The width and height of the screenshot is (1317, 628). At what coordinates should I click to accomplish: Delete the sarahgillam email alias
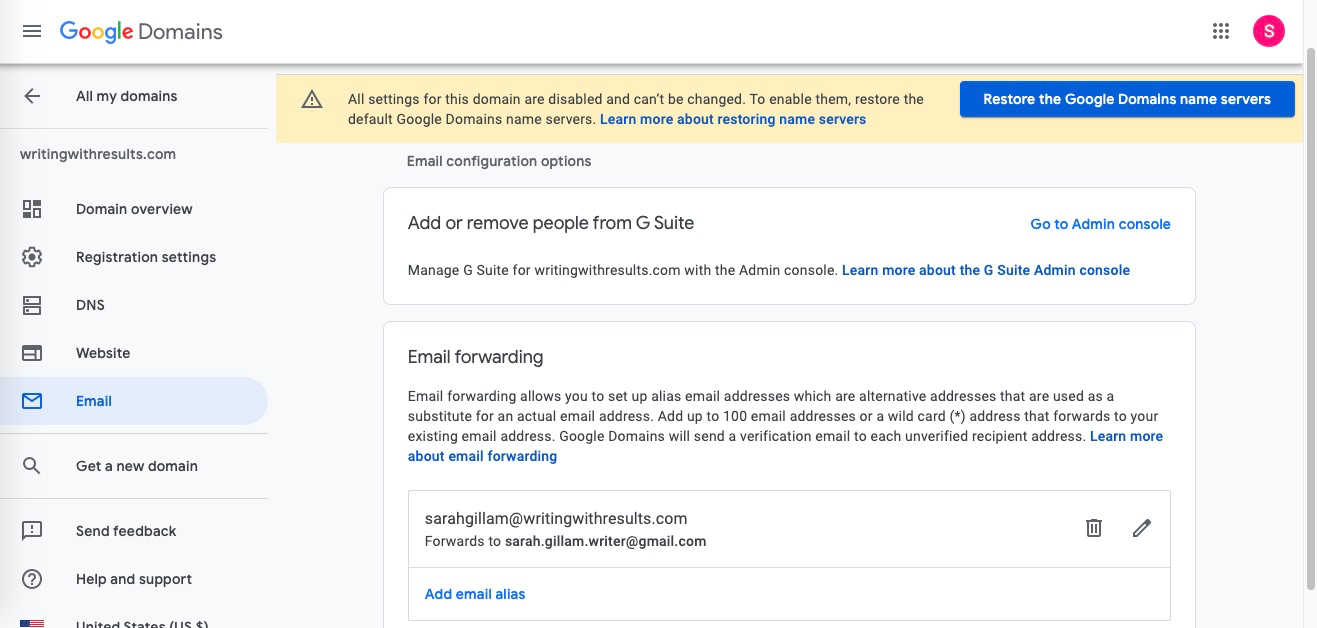[1094, 528]
